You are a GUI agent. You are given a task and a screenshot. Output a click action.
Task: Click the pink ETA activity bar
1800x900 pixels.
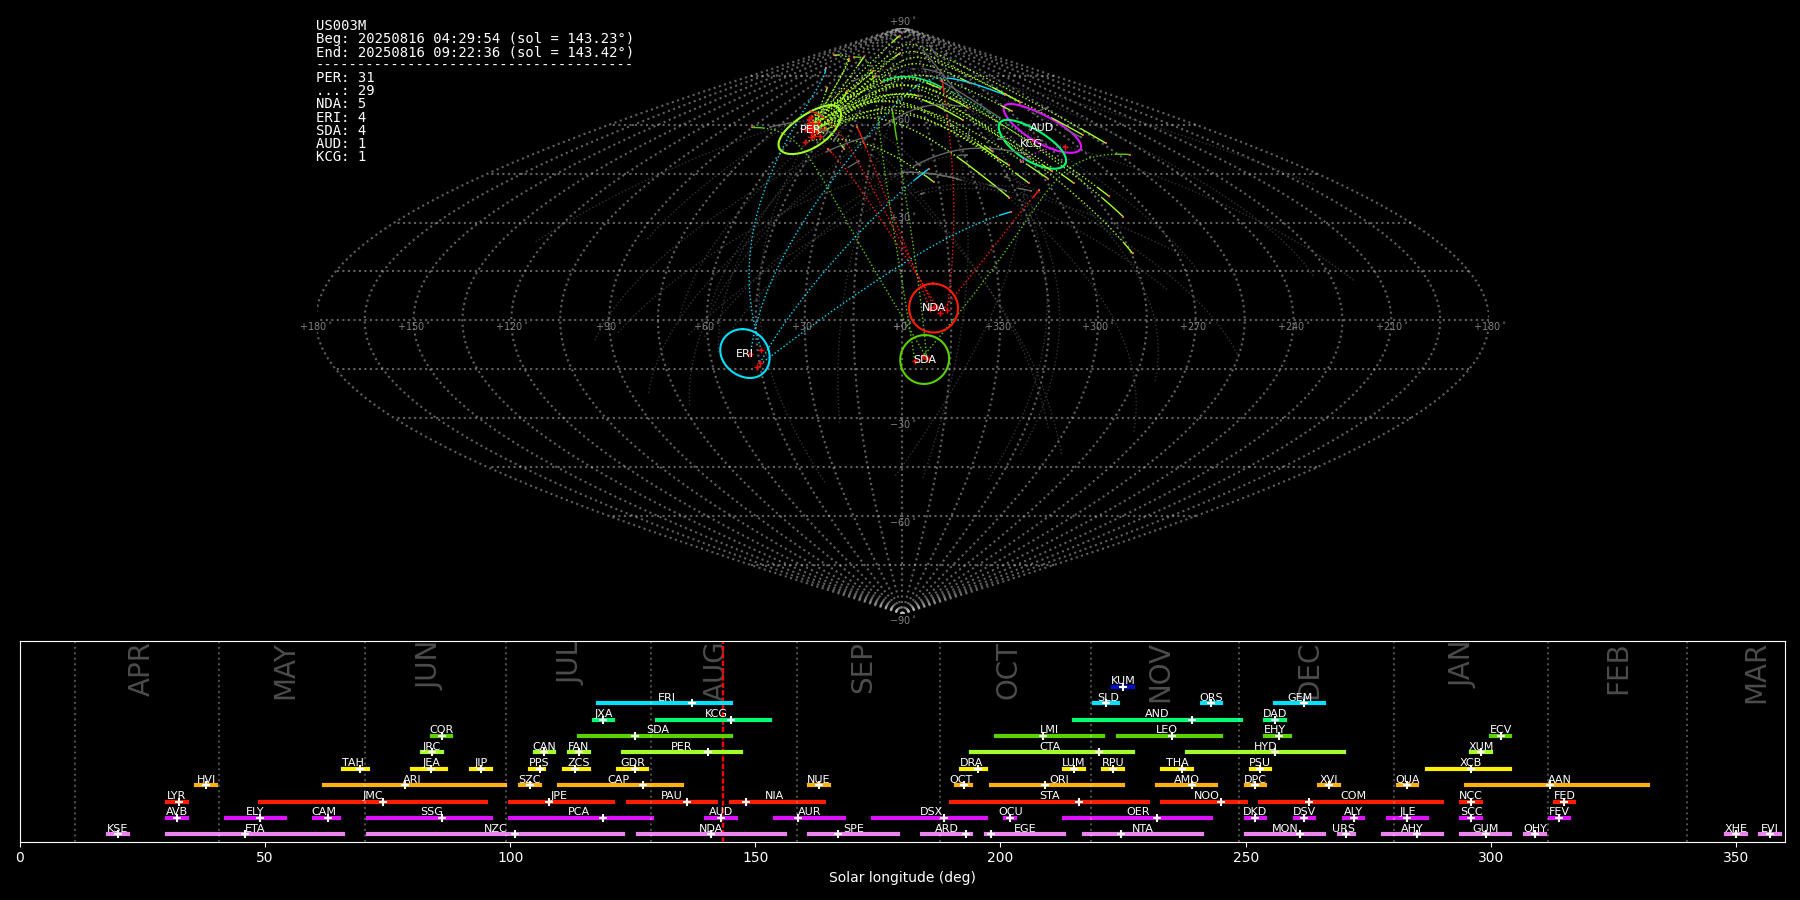[x=255, y=834]
